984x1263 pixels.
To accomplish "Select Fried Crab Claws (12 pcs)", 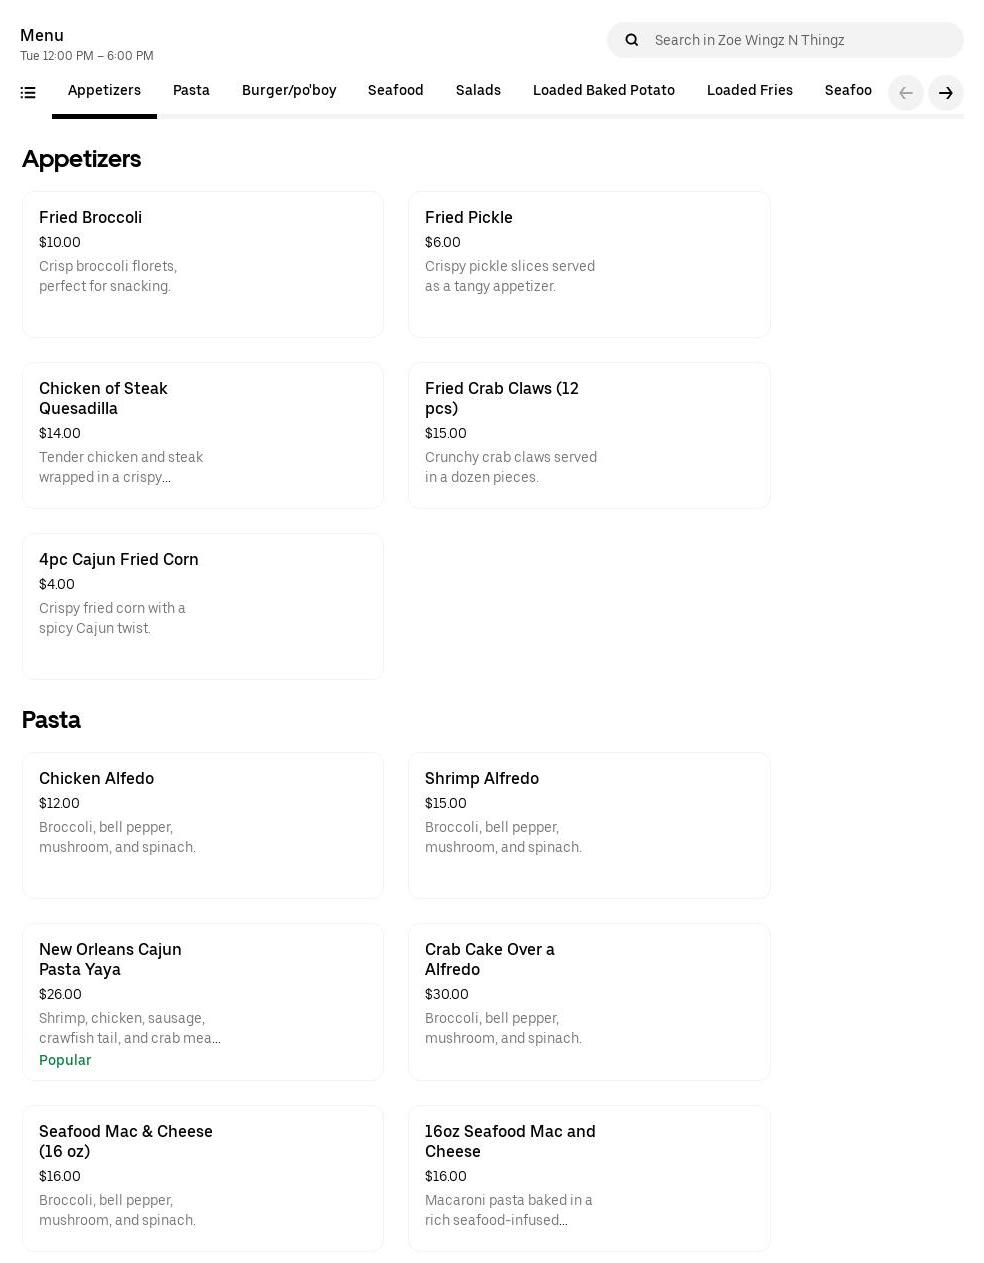I will [589, 435].
